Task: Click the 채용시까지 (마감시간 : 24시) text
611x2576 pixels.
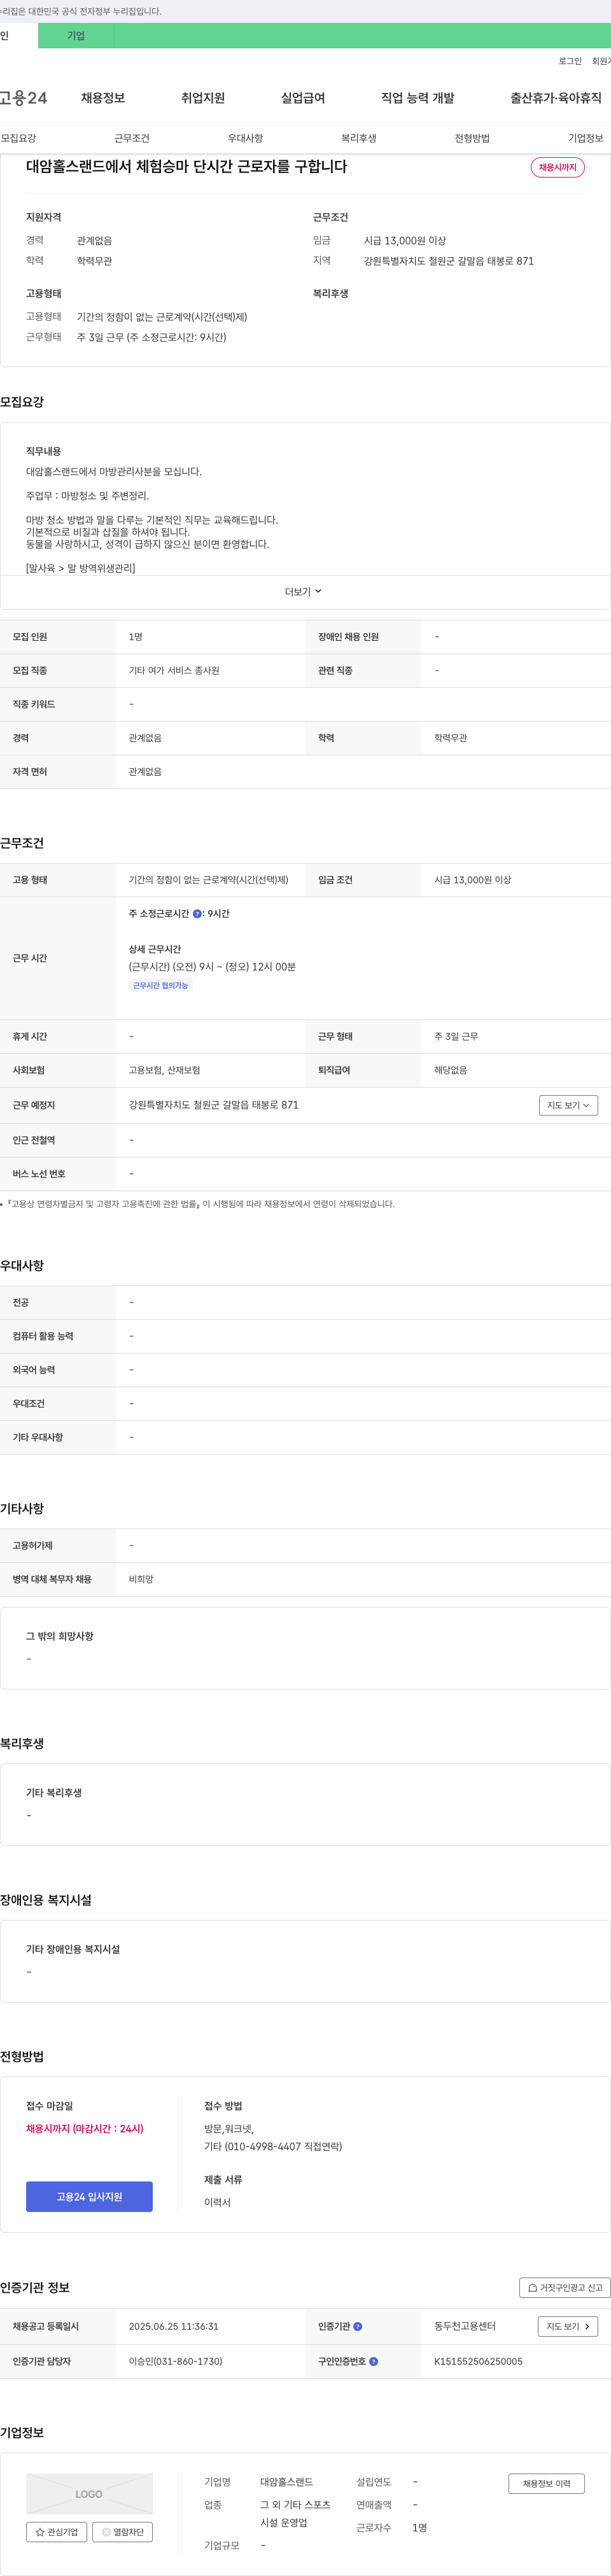Action: (x=85, y=2128)
